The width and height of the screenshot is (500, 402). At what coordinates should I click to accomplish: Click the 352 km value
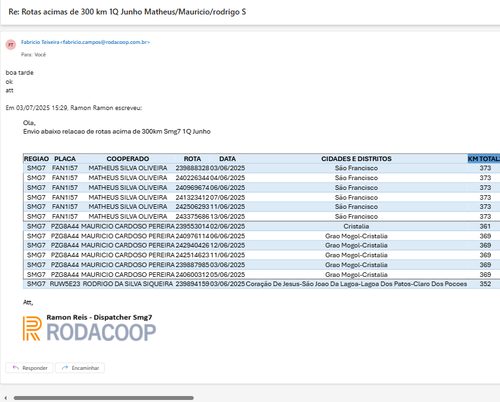[485, 284]
